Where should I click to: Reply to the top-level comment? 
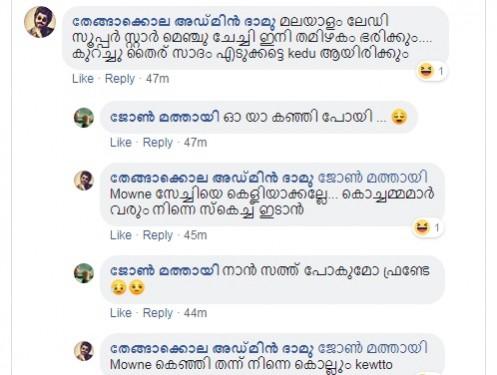pyautogui.click(x=120, y=79)
